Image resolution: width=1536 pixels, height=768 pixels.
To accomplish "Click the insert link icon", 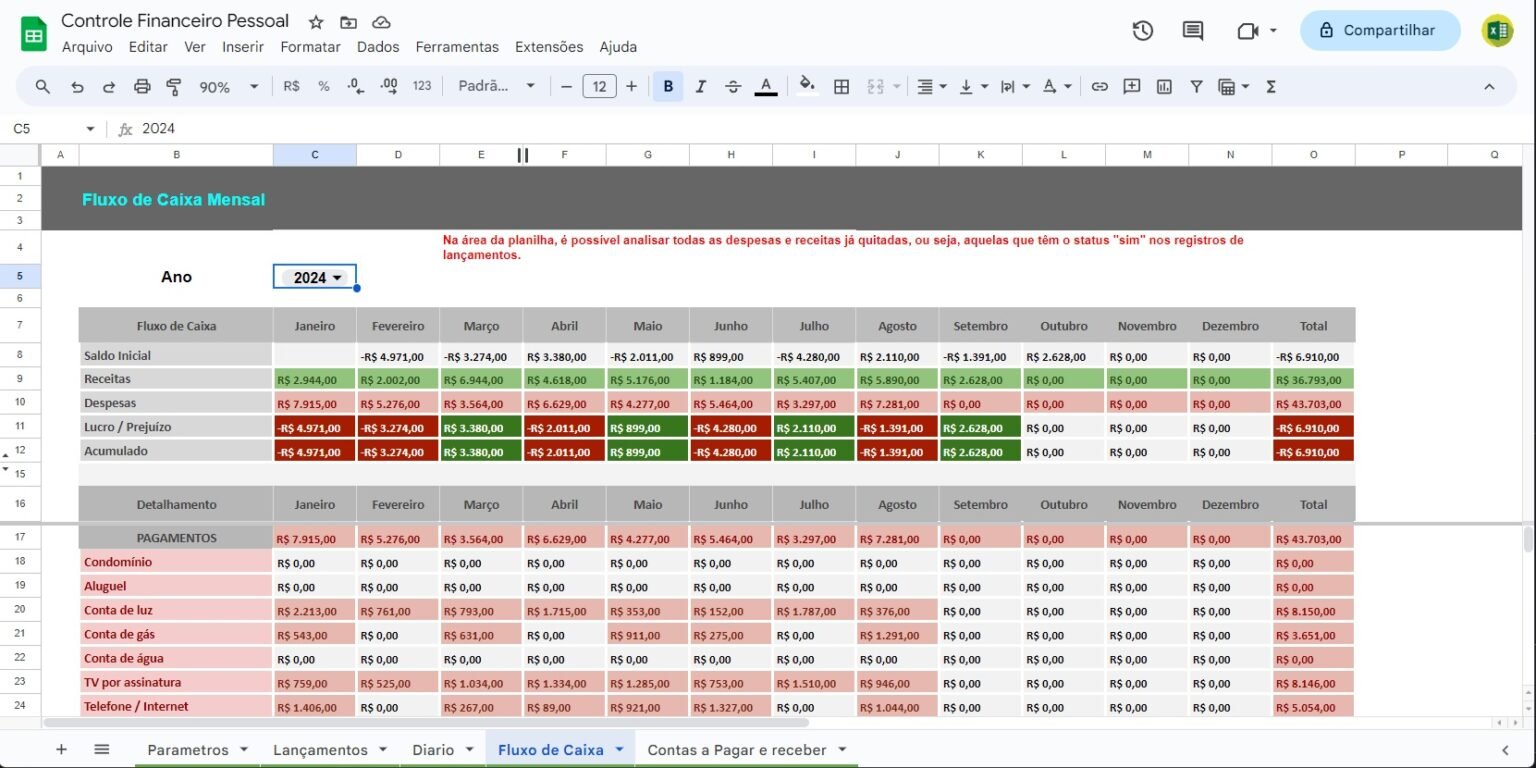I will tap(1099, 87).
